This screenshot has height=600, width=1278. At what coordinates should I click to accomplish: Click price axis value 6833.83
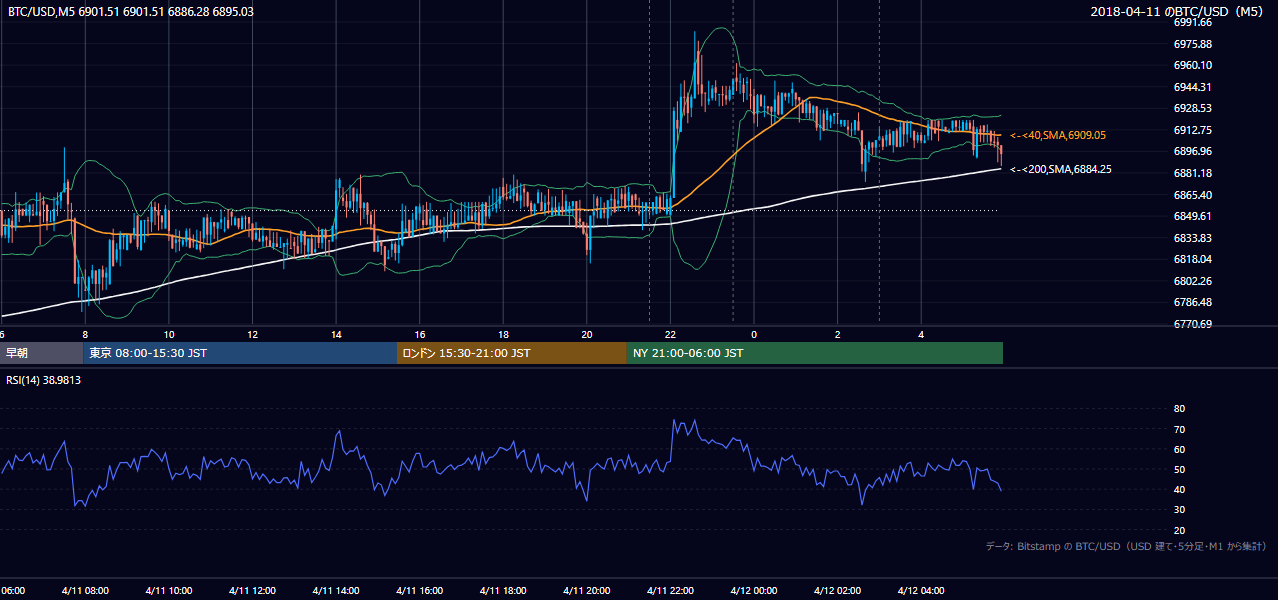[1192, 238]
